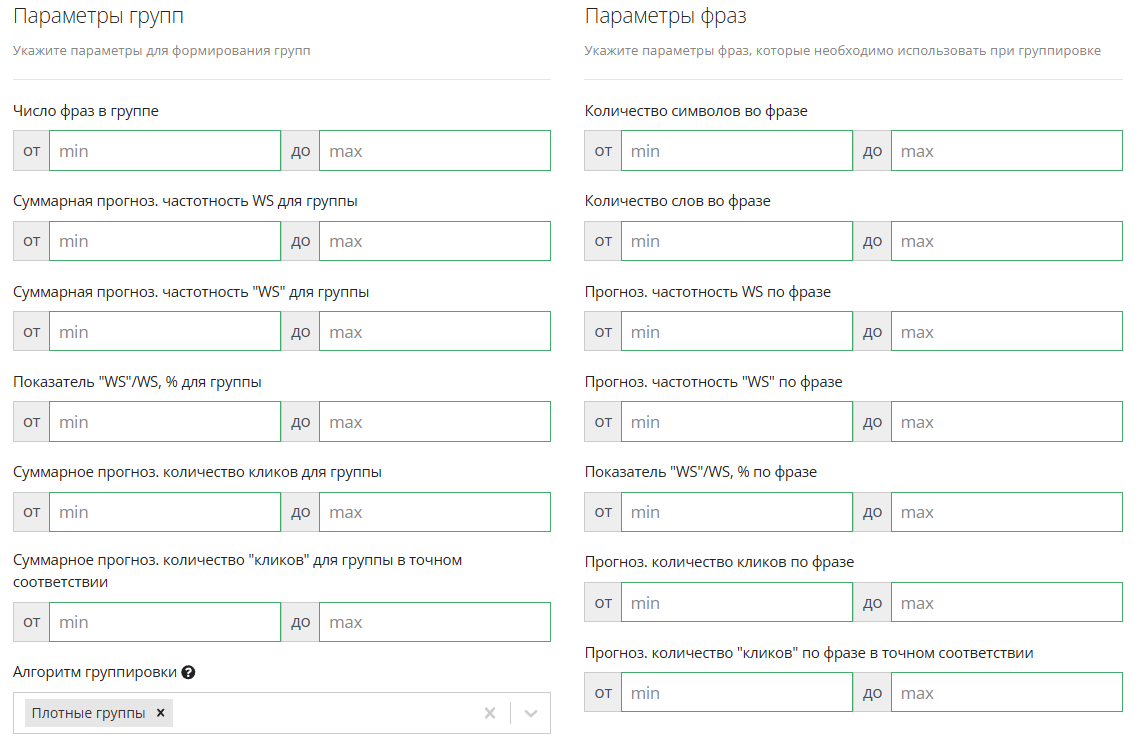Click max for phrase "кликов" в точном соответствии
The width and height of the screenshot is (1139, 744).
pos(1006,693)
